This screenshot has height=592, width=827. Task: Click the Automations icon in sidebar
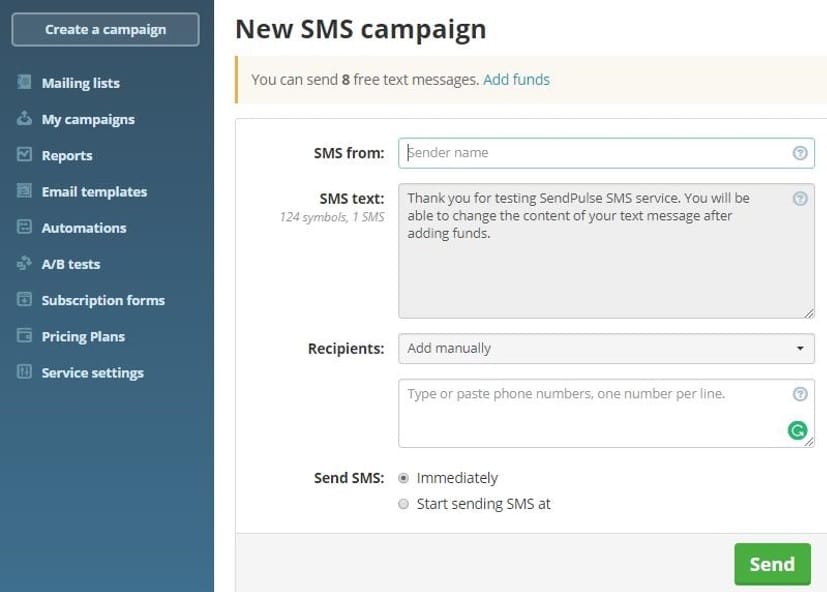click(x=24, y=227)
